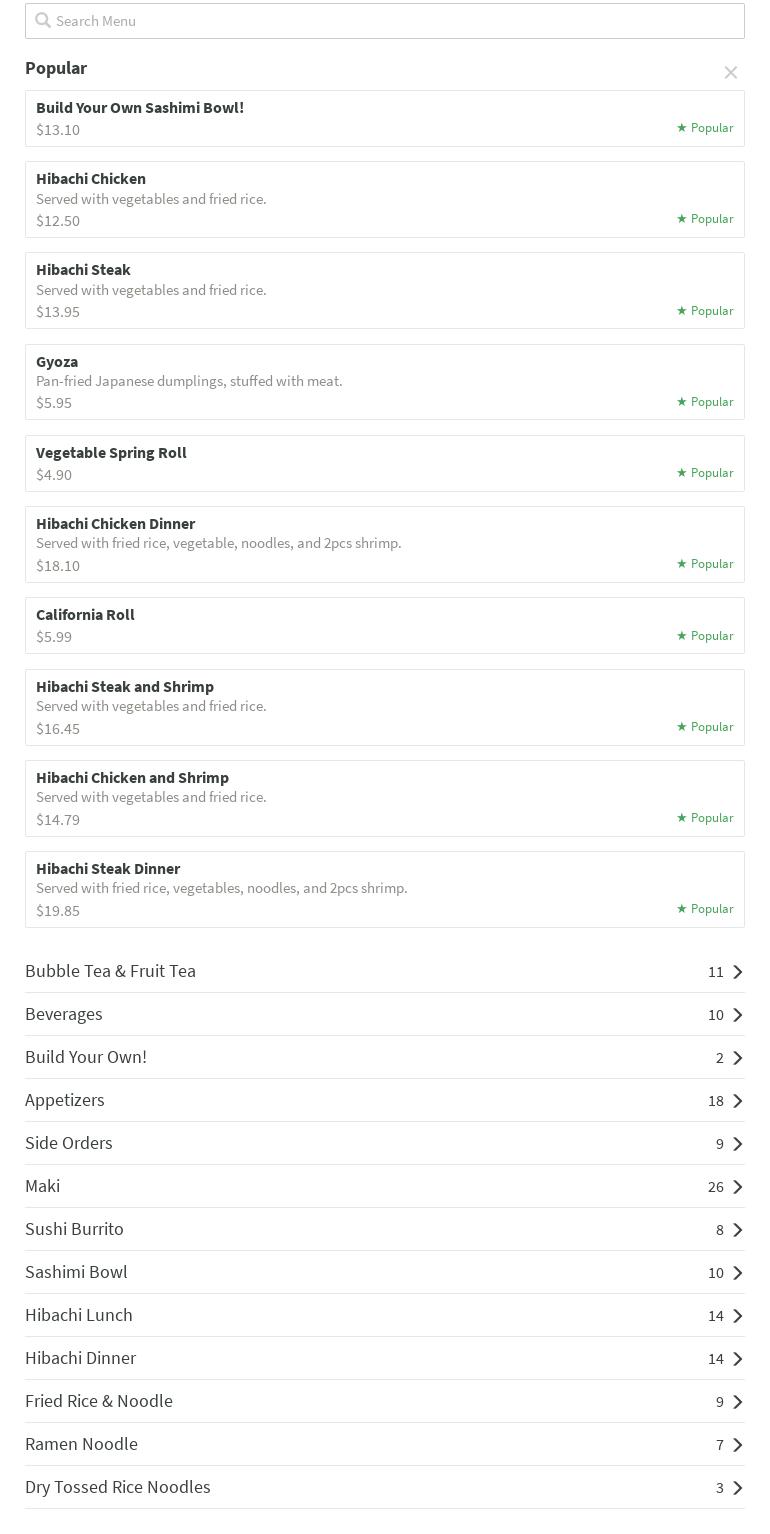The image size is (770, 1534).
Task: Click the search magnifier icon
Action: (43, 20)
